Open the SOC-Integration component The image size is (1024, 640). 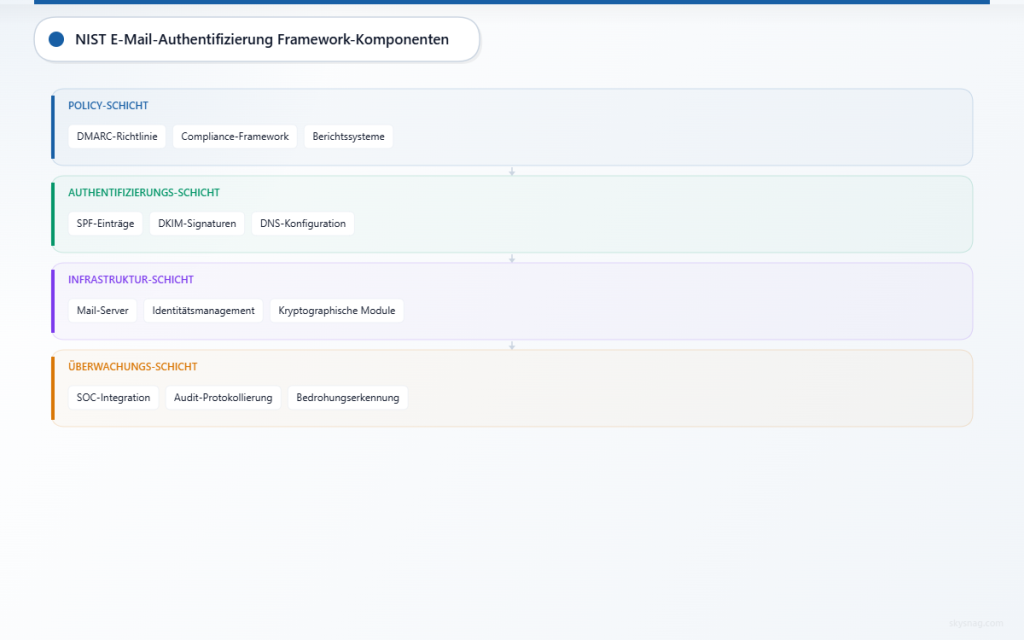(113, 397)
